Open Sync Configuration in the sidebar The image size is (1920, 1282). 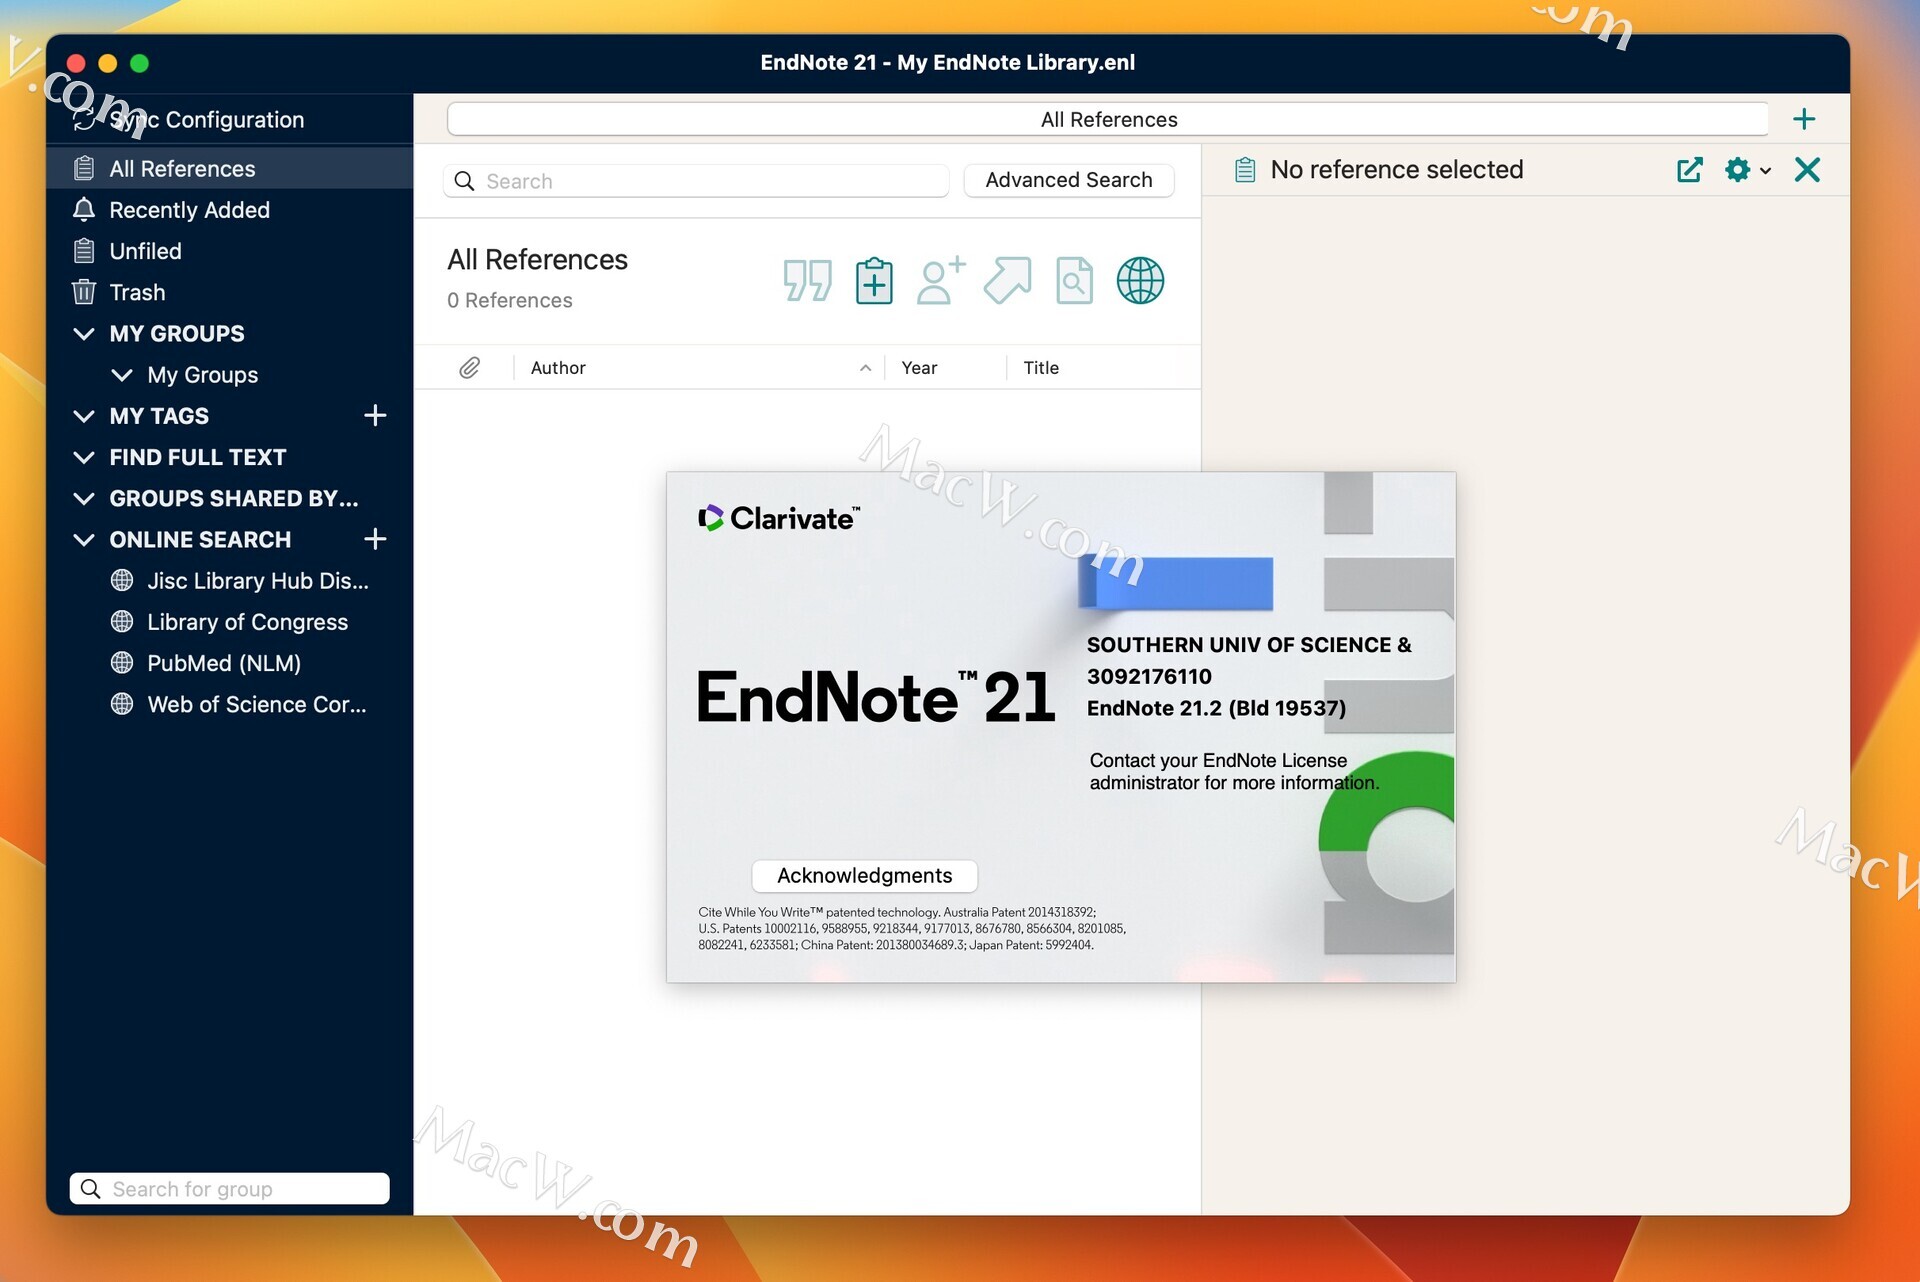206,119
